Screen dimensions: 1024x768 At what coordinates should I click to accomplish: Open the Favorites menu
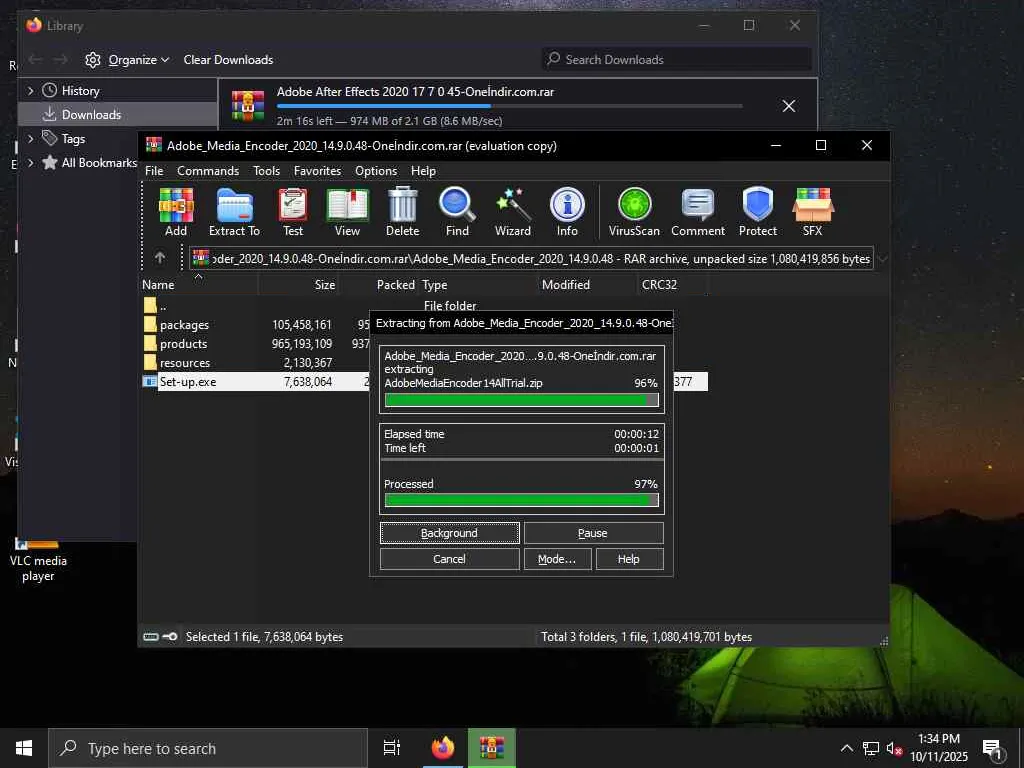tap(317, 170)
